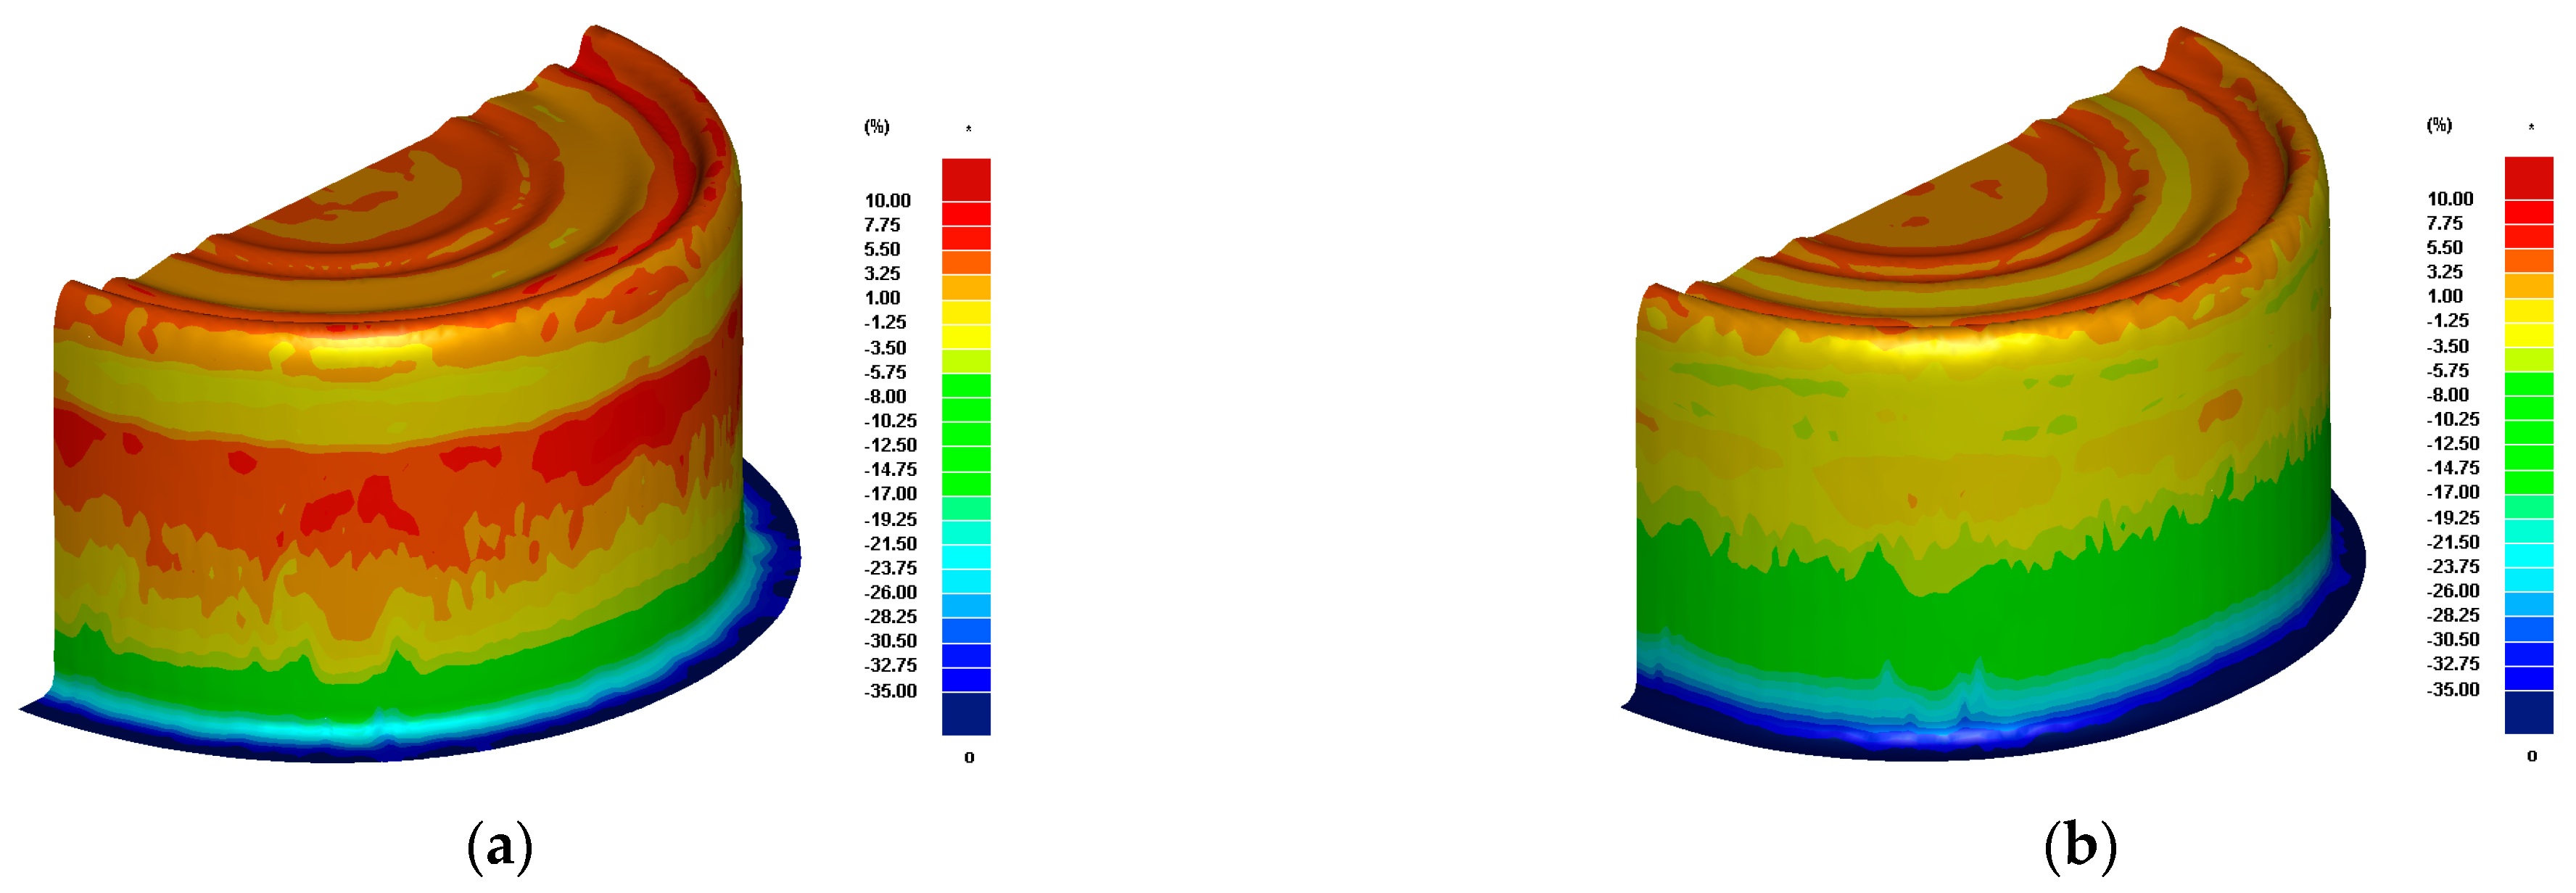
Task: Select the -17.00 value in right legend
Action: click(2452, 492)
